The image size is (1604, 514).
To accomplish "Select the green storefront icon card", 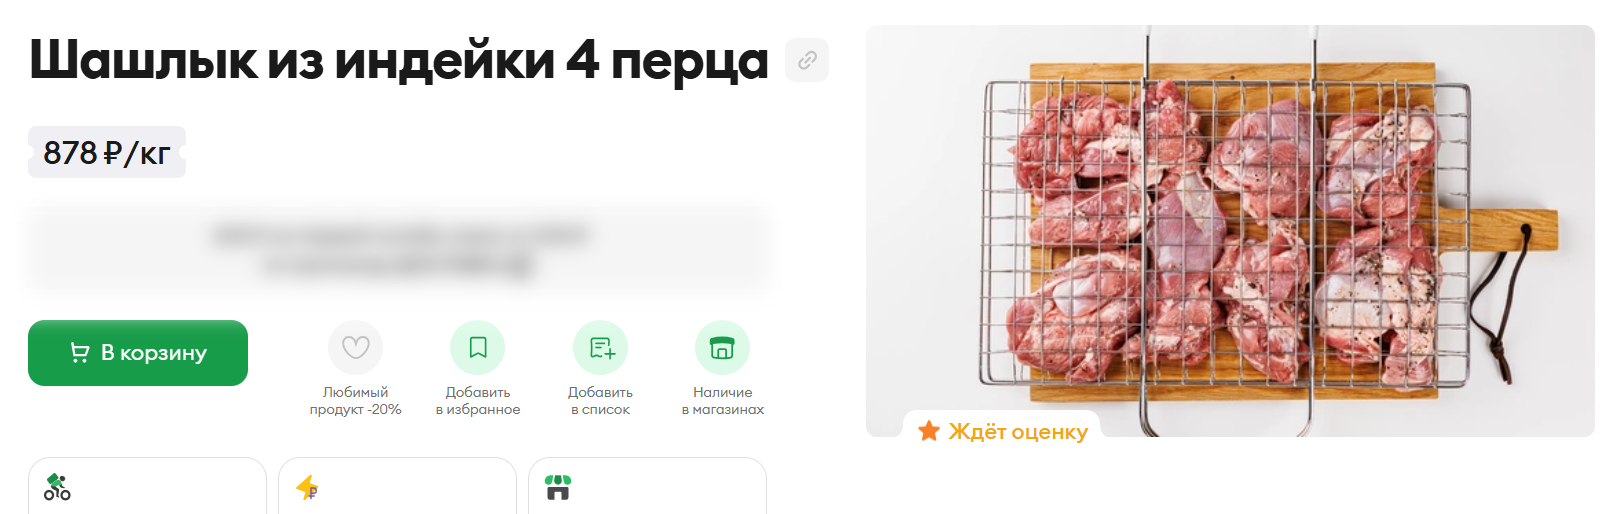I will (x=558, y=487).
